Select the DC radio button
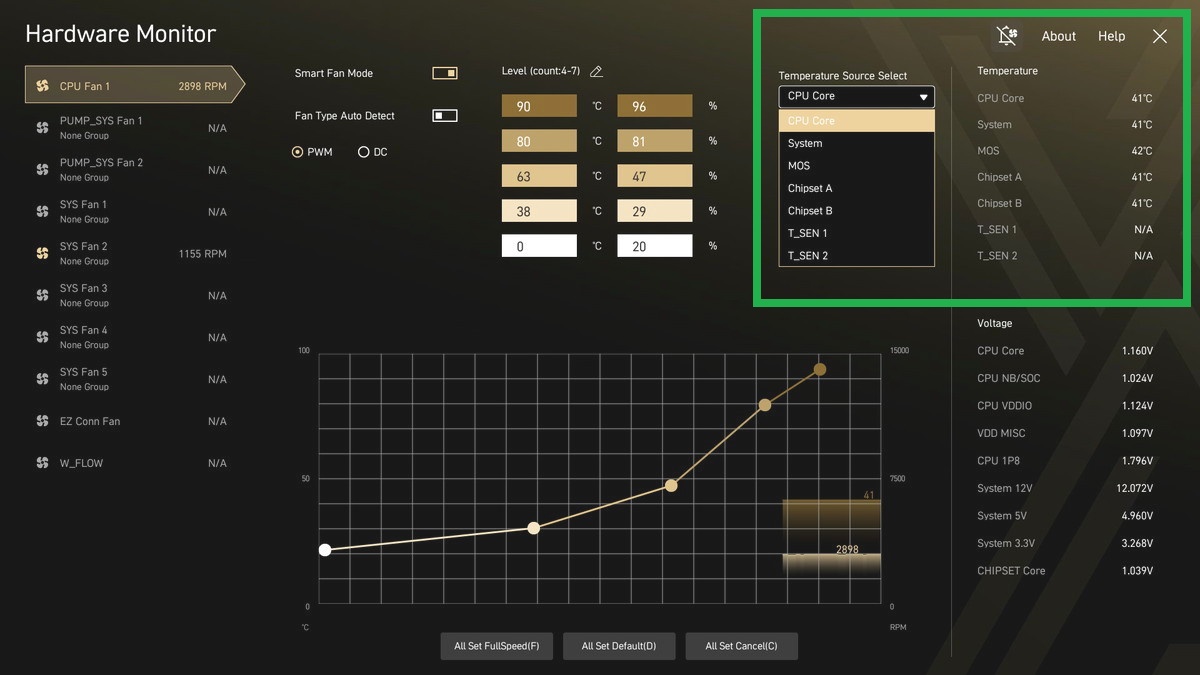Image resolution: width=1200 pixels, height=675 pixels. click(364, 152)
